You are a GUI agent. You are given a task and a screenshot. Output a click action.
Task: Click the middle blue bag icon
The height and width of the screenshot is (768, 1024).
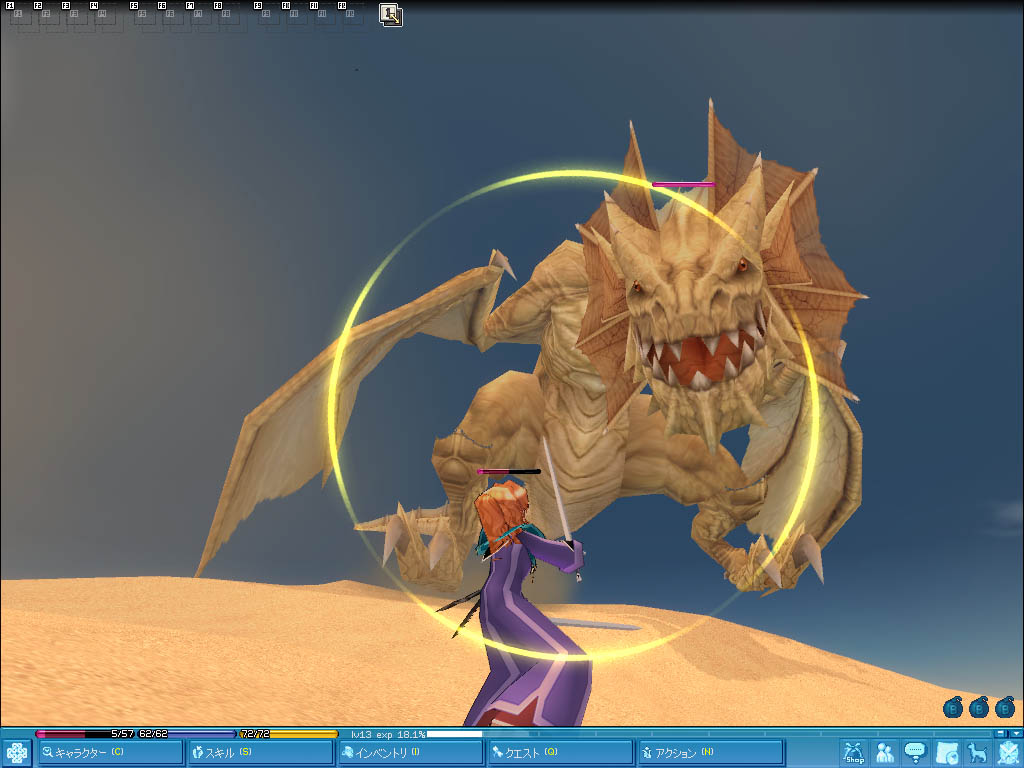pos(979,707)
